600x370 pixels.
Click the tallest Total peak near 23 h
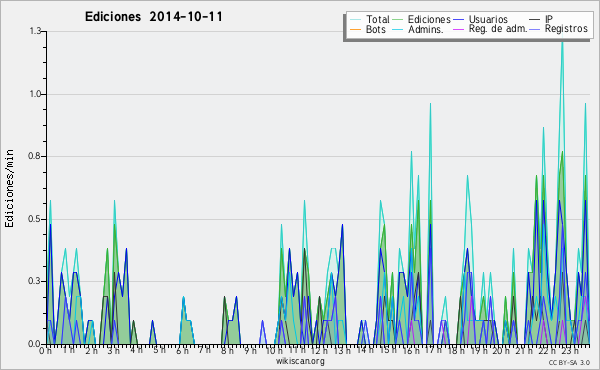(x=562, y=44)
